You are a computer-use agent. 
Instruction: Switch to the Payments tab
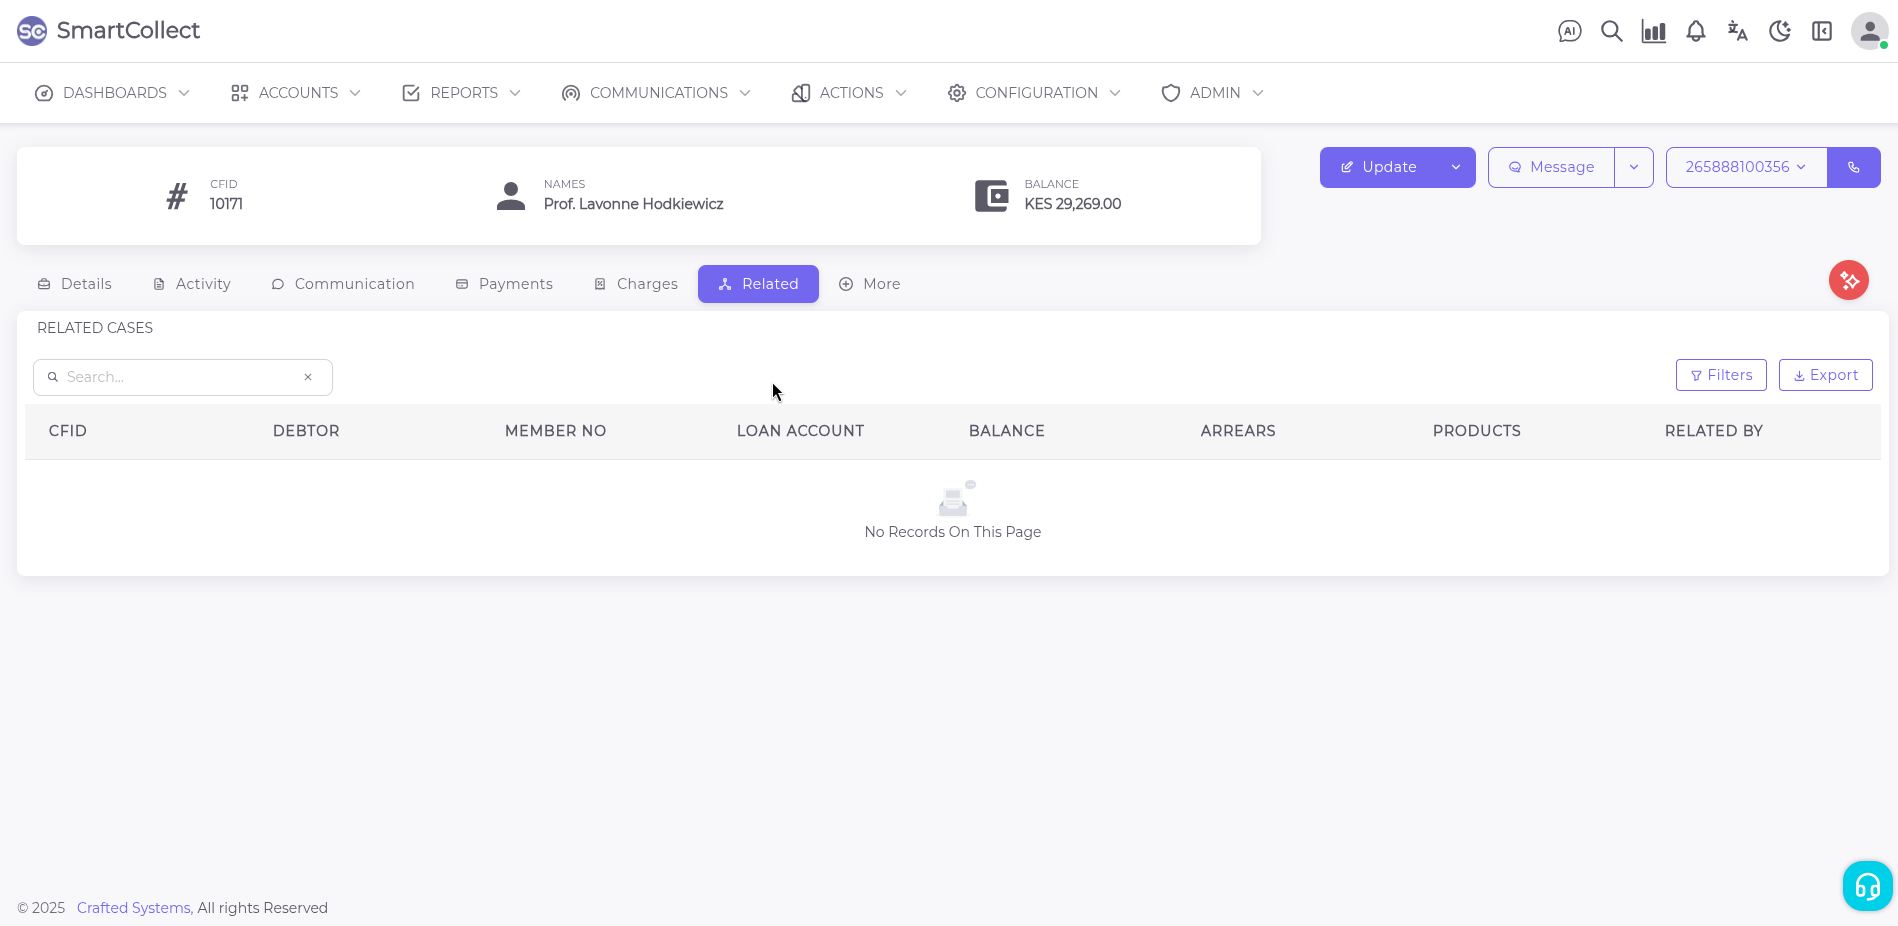(x=504, y=284)
